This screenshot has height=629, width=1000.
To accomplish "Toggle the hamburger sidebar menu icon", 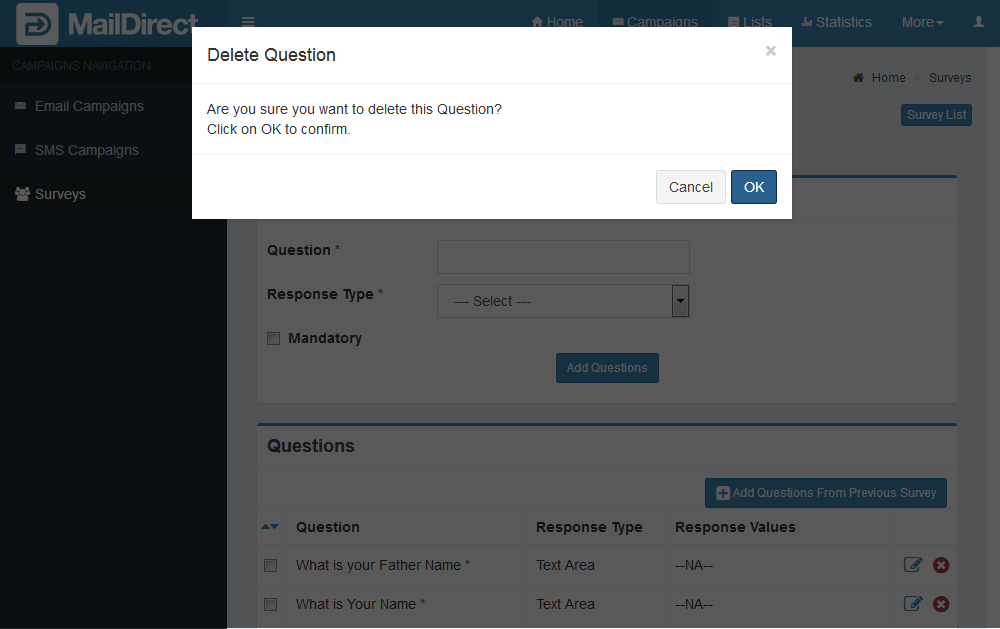I will (248, 22).
